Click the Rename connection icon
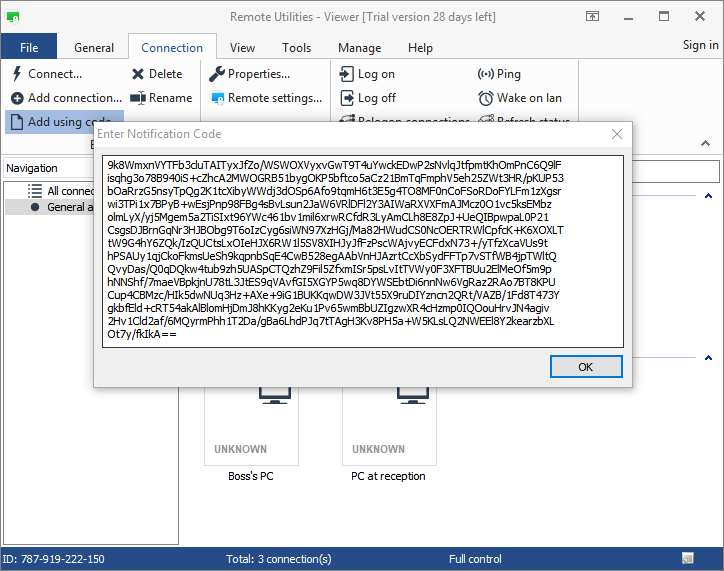This screenshot has width=724, height=571. coord(138,98)
